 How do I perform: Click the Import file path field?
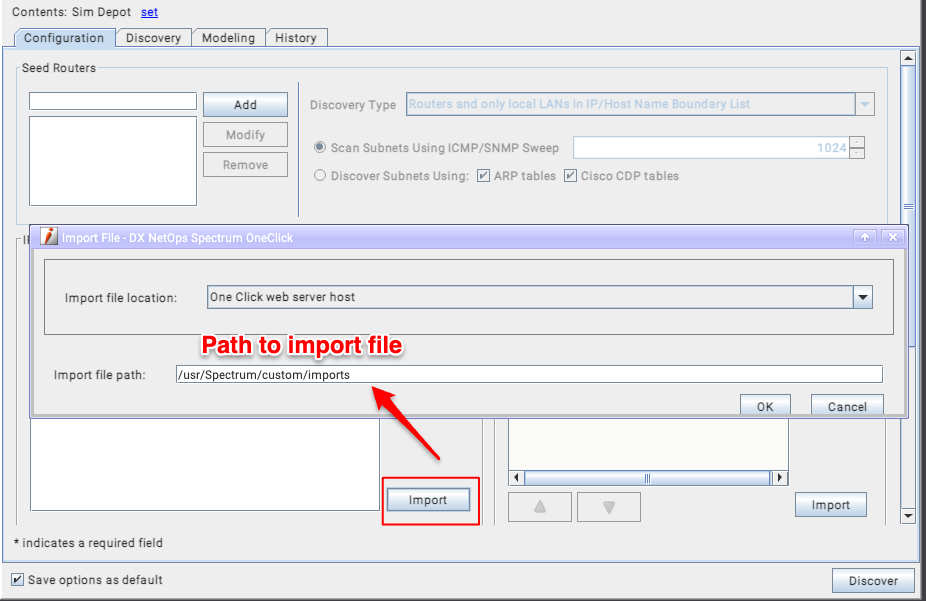529,374
